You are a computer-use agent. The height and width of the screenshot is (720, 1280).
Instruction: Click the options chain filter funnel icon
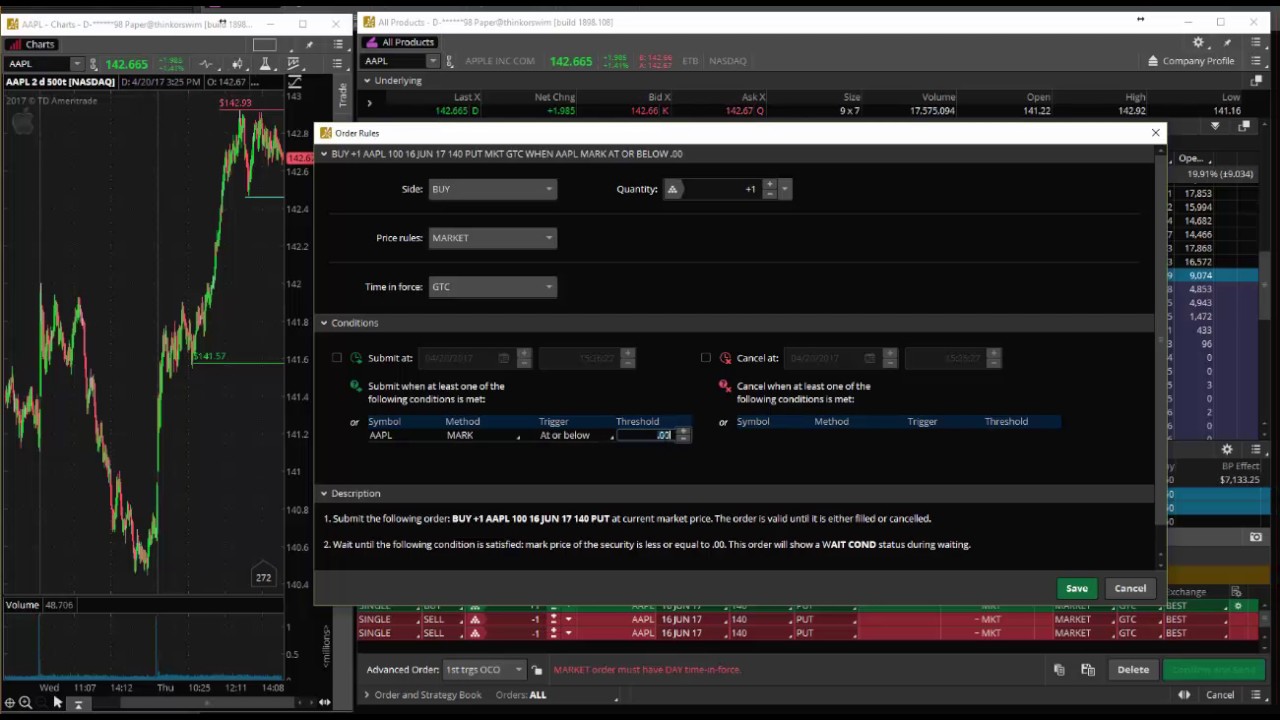(1215, 126)
